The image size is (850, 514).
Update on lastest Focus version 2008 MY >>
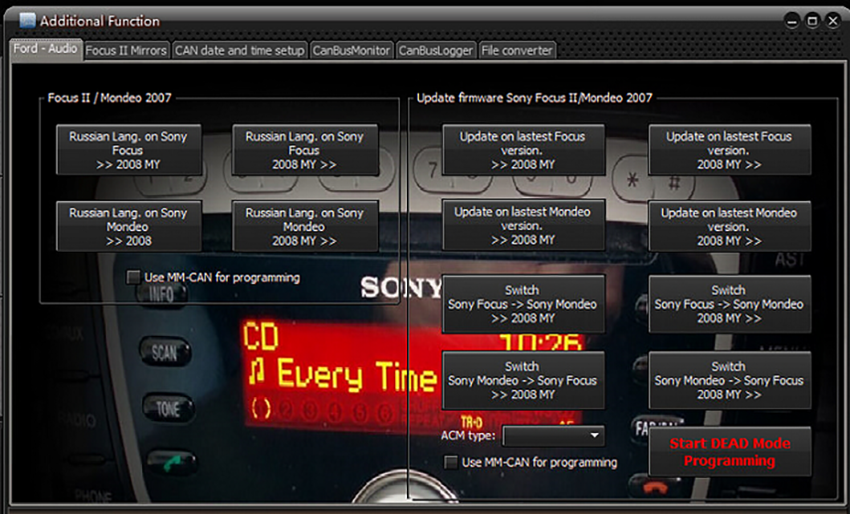730,150
